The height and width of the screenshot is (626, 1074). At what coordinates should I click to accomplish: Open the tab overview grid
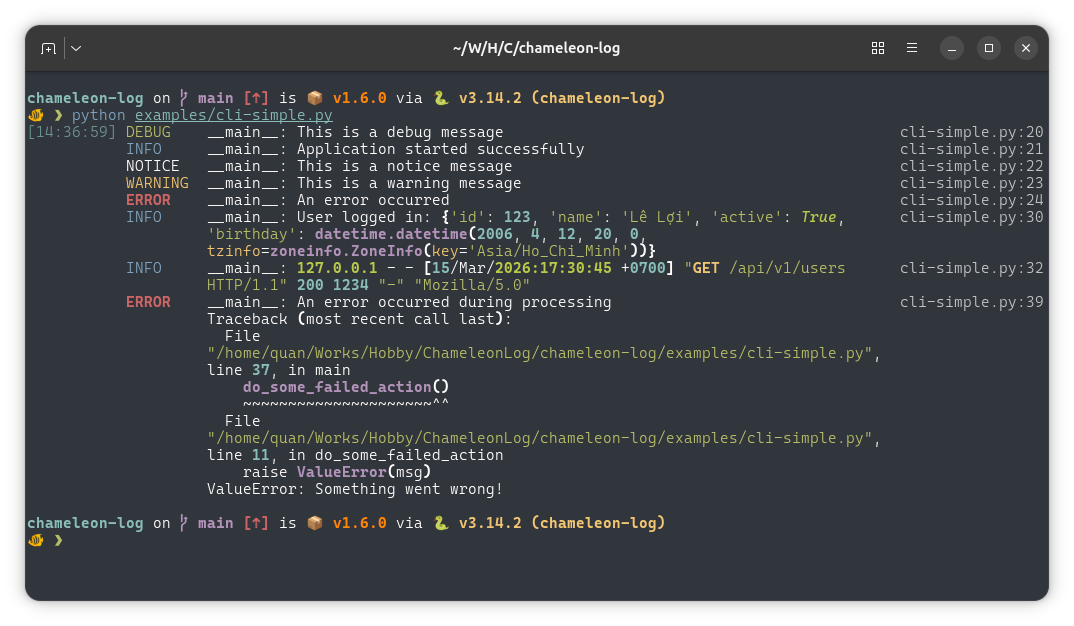(x=877, y=48)
